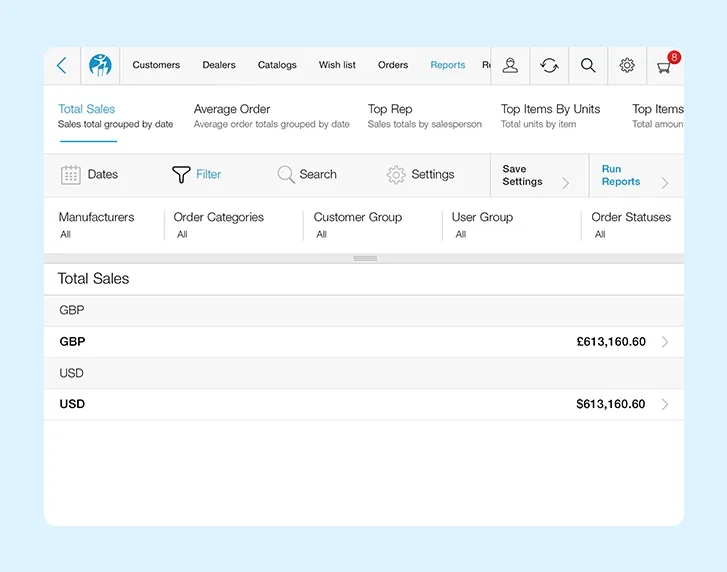The height and width of the screenshot is (572, 727).
Task: Click the Search label in toolbar
Action: [318, 174]
